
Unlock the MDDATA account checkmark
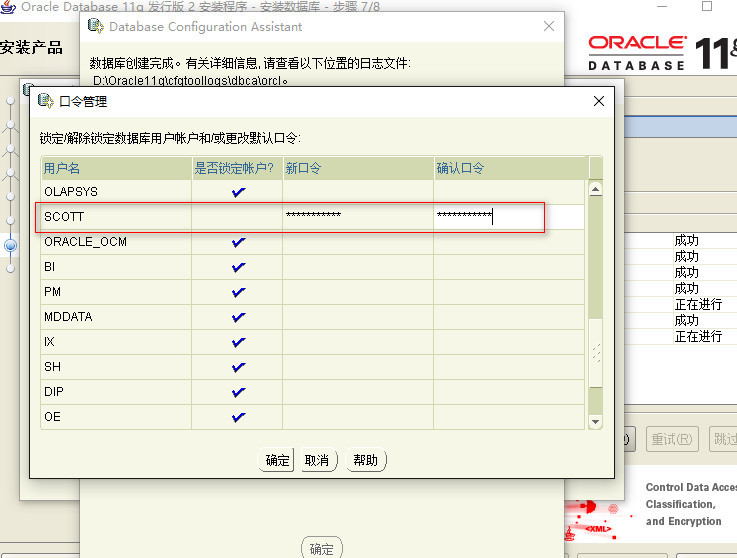point(238,317)
